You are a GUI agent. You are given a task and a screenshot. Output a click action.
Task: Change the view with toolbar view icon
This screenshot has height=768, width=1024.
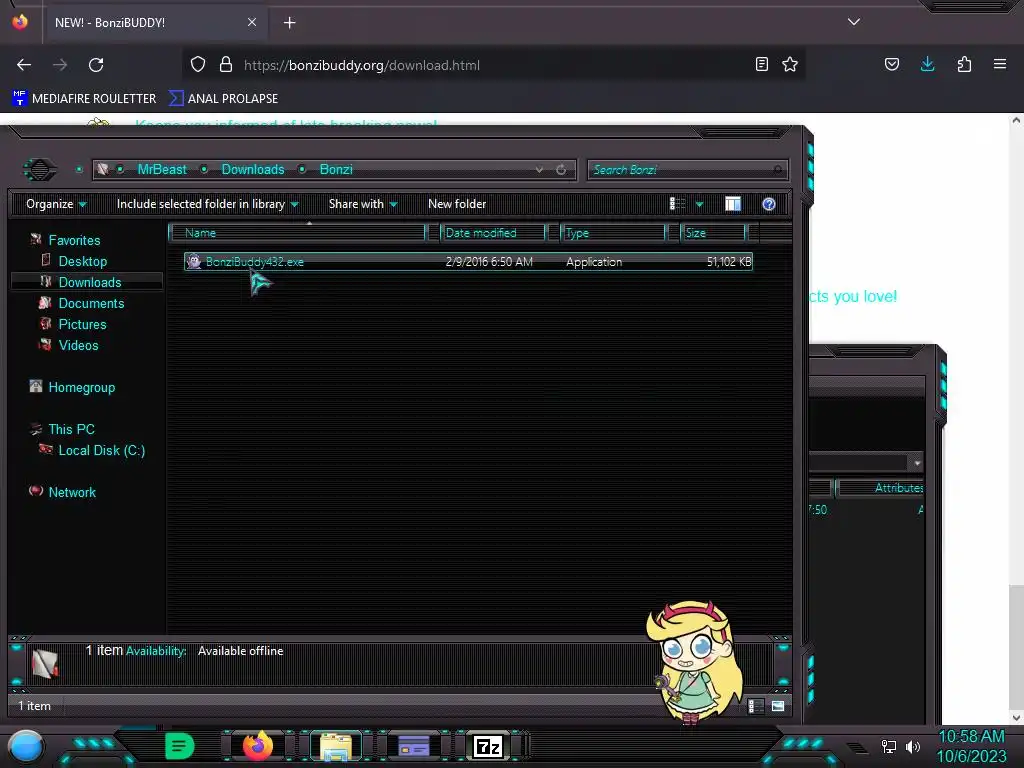tap(677, 204)
